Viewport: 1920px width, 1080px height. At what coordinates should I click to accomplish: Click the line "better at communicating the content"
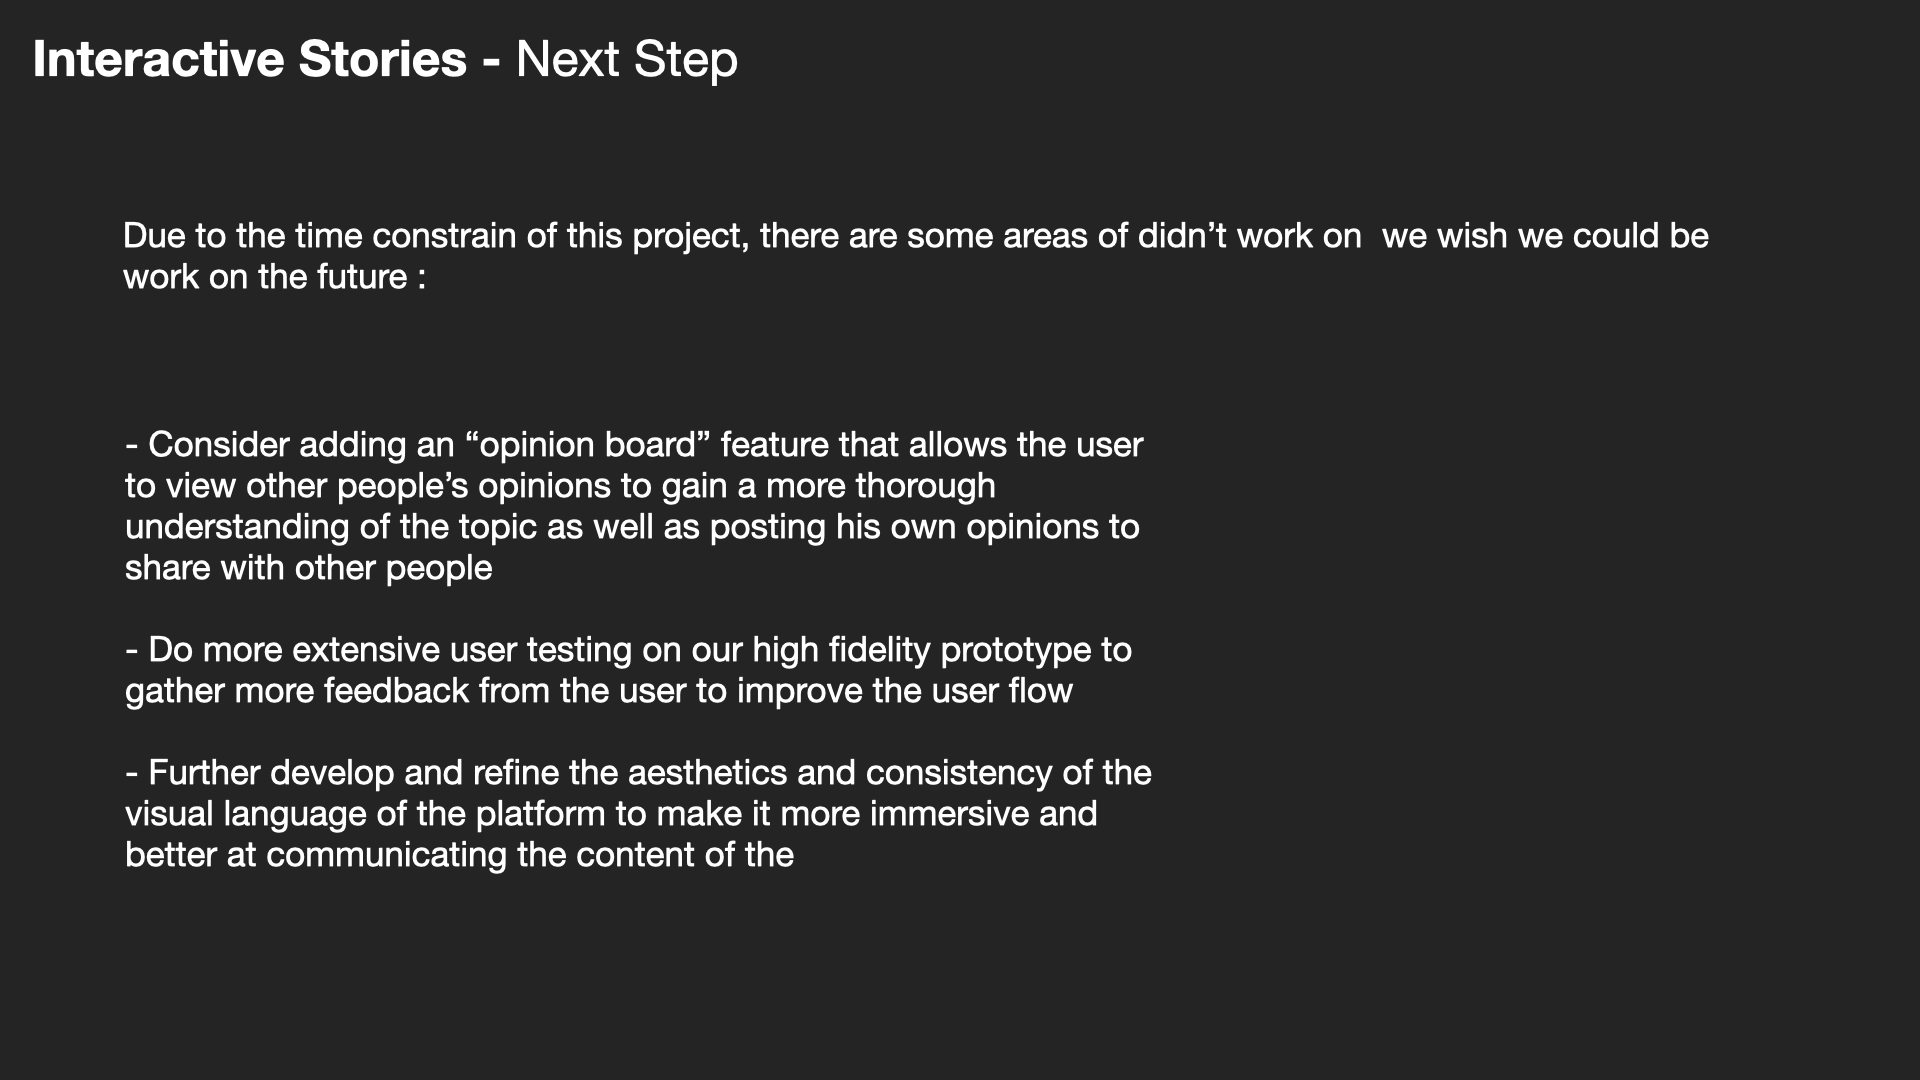(x=459, y=855)
